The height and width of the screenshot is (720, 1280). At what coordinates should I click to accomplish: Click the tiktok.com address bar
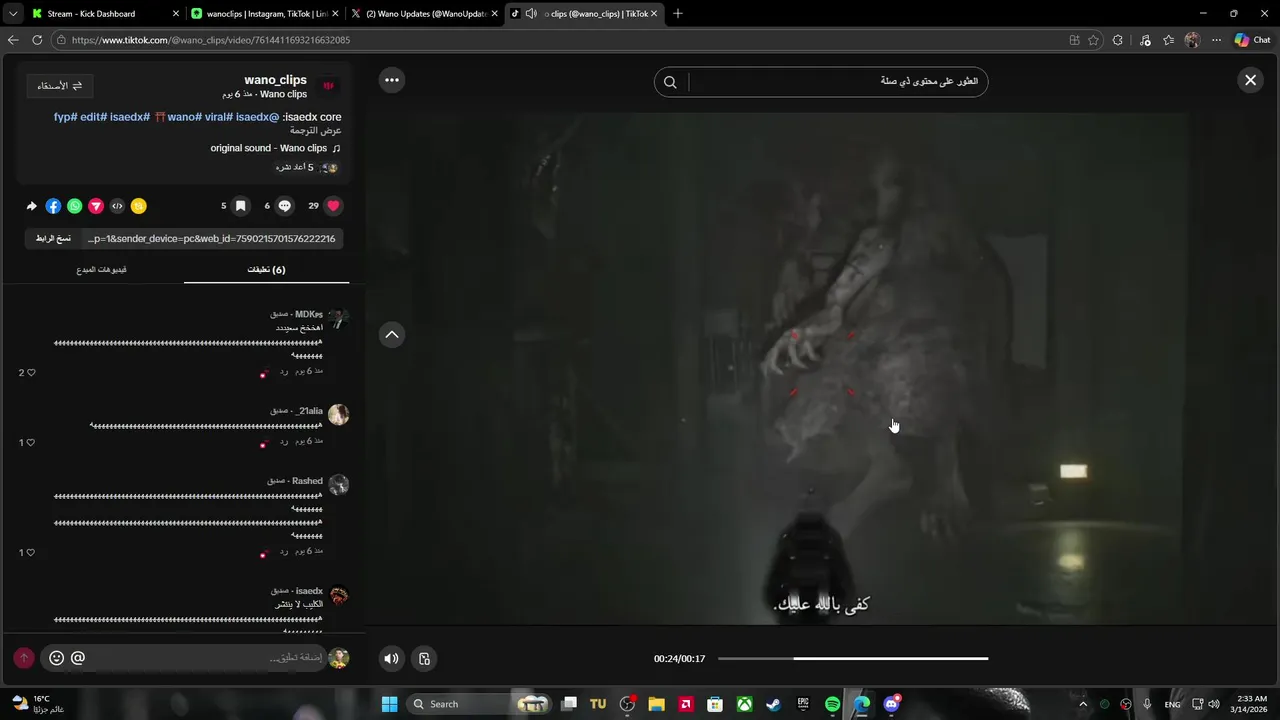(560, 40)
